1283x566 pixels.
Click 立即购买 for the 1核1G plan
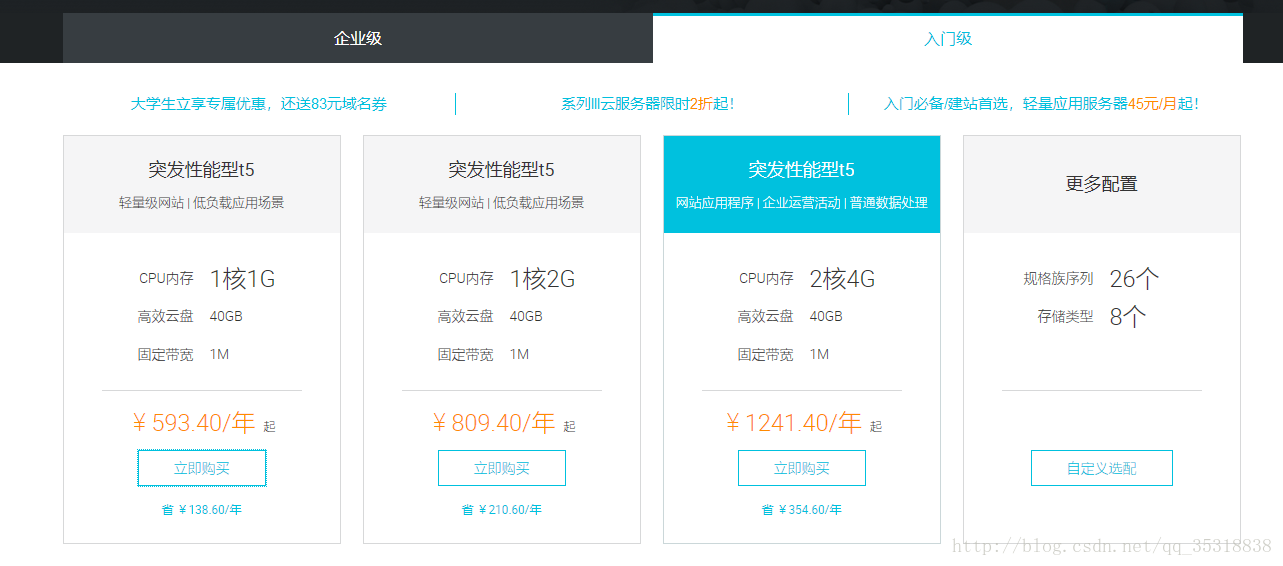click(x=202, y=468)
